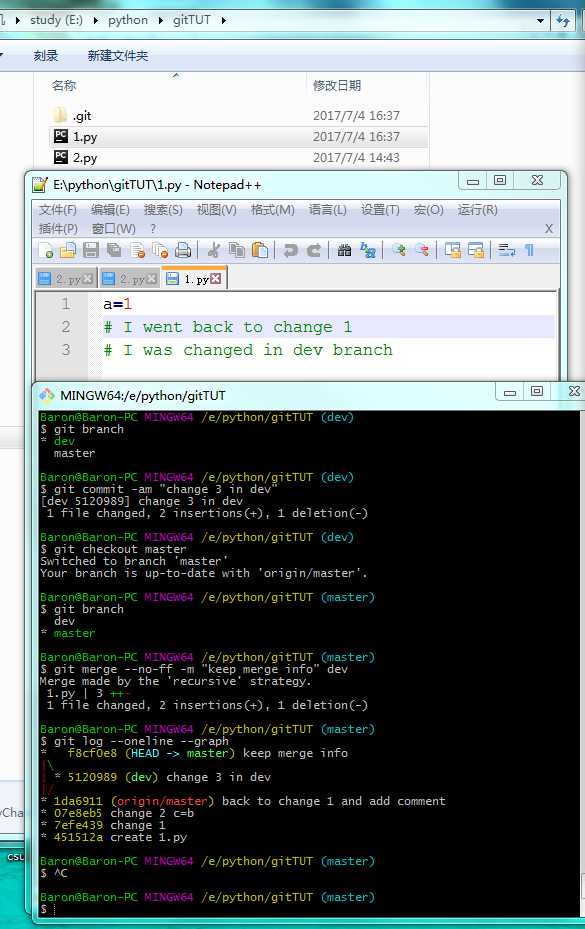
Task: Click the Copy icon in Notepad++ toolbar
Action: click(237, 250)
